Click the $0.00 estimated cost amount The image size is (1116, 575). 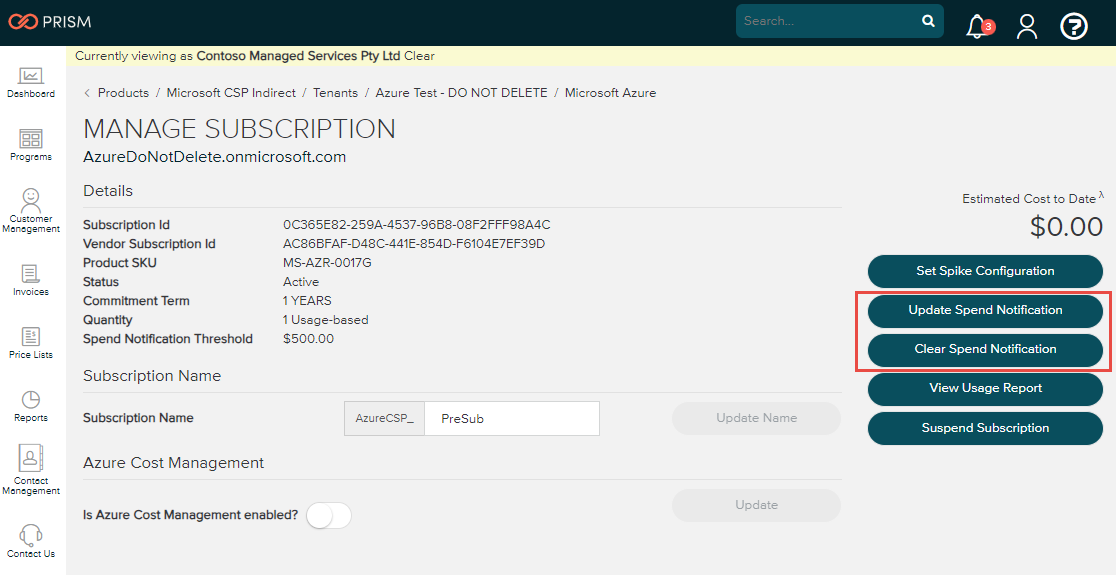[x=1066, y=227]
